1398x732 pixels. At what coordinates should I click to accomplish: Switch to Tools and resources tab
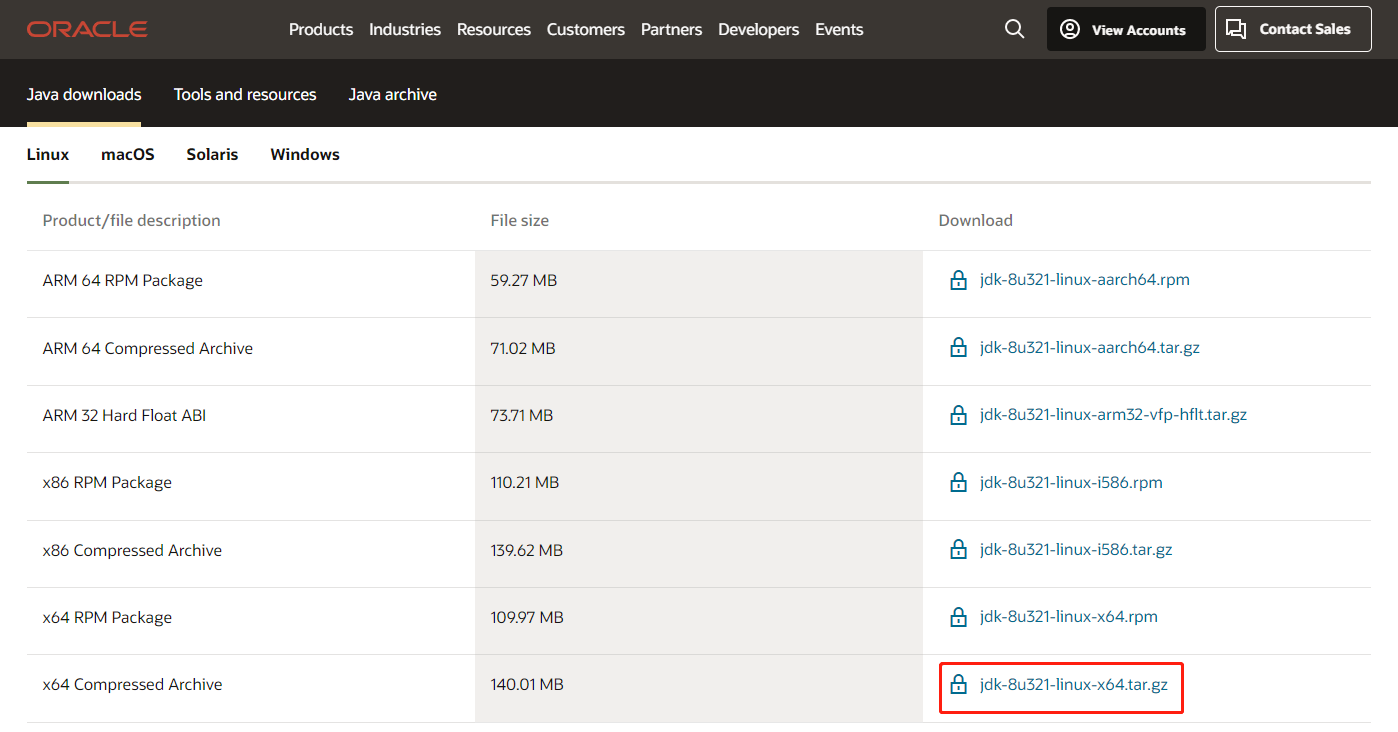coord(245,95)
